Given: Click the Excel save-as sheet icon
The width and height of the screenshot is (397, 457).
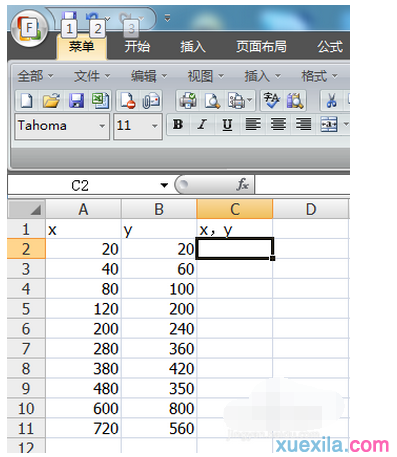Looking at the screenshot, I should click(x=100, y=100).
